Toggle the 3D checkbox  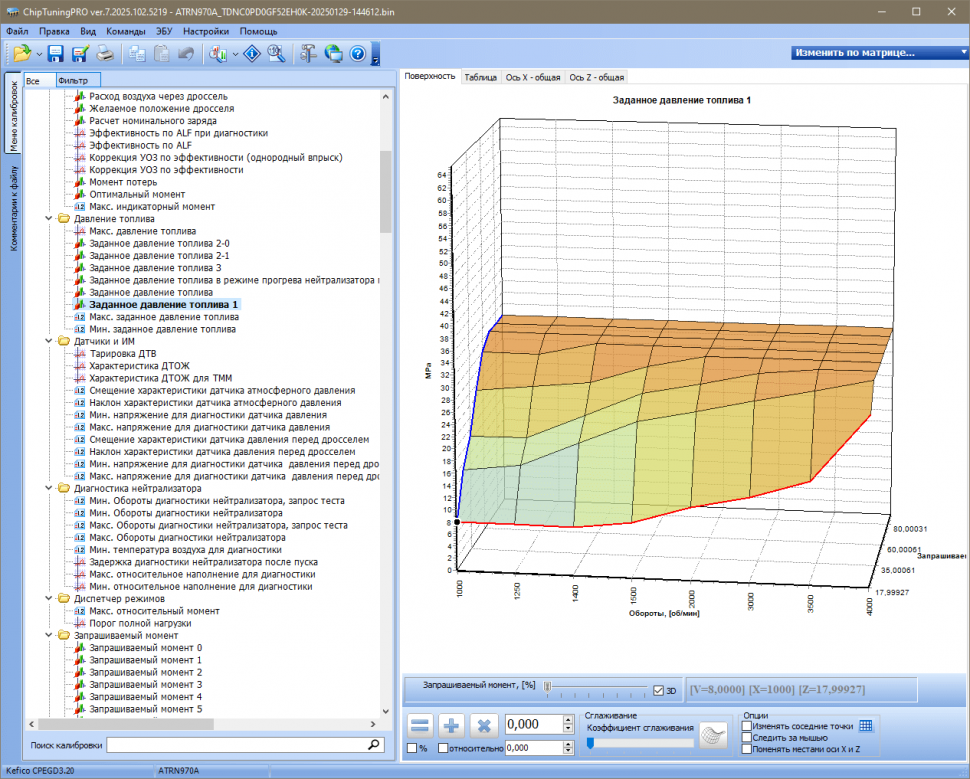tap(658, 690)
